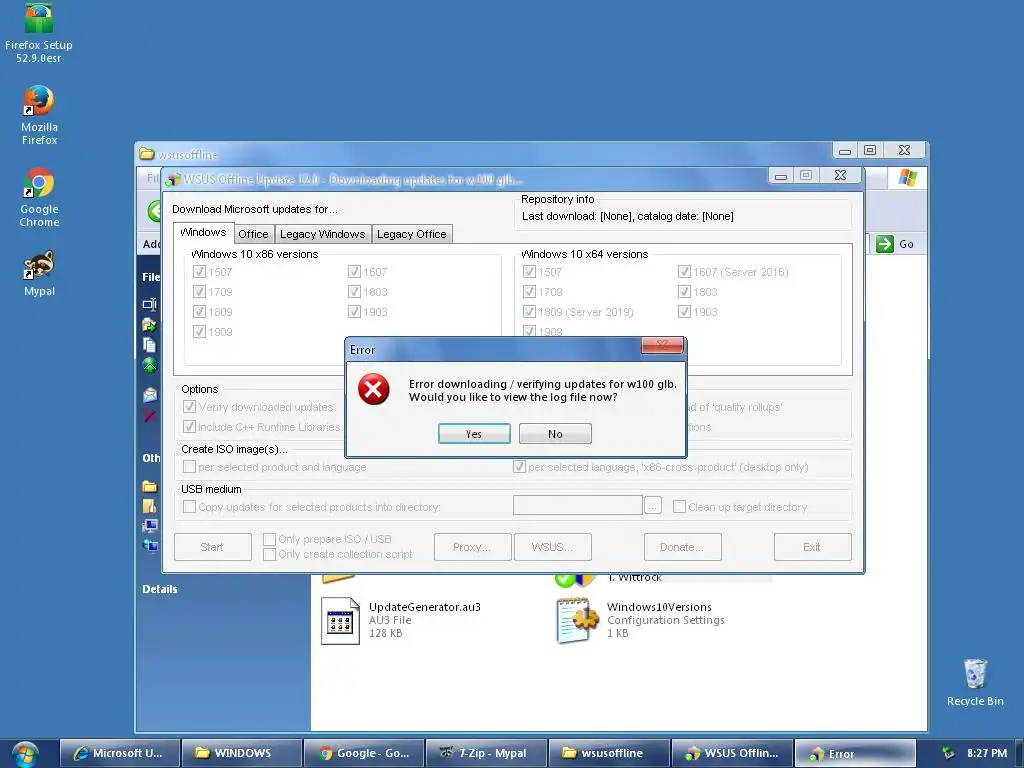Click the Exit button
Screen dimensions: 1024x768
coord(812,547)
